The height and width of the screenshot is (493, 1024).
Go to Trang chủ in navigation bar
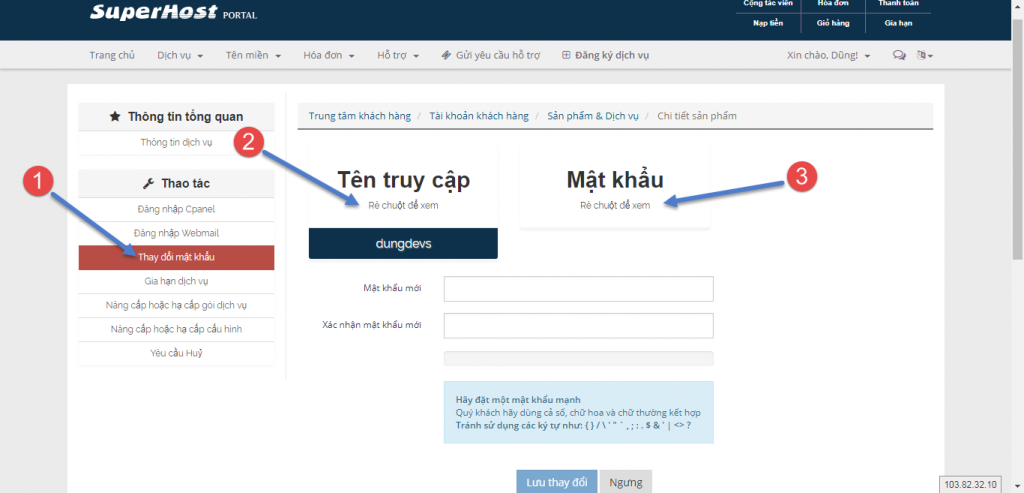[x=112, y=56]
